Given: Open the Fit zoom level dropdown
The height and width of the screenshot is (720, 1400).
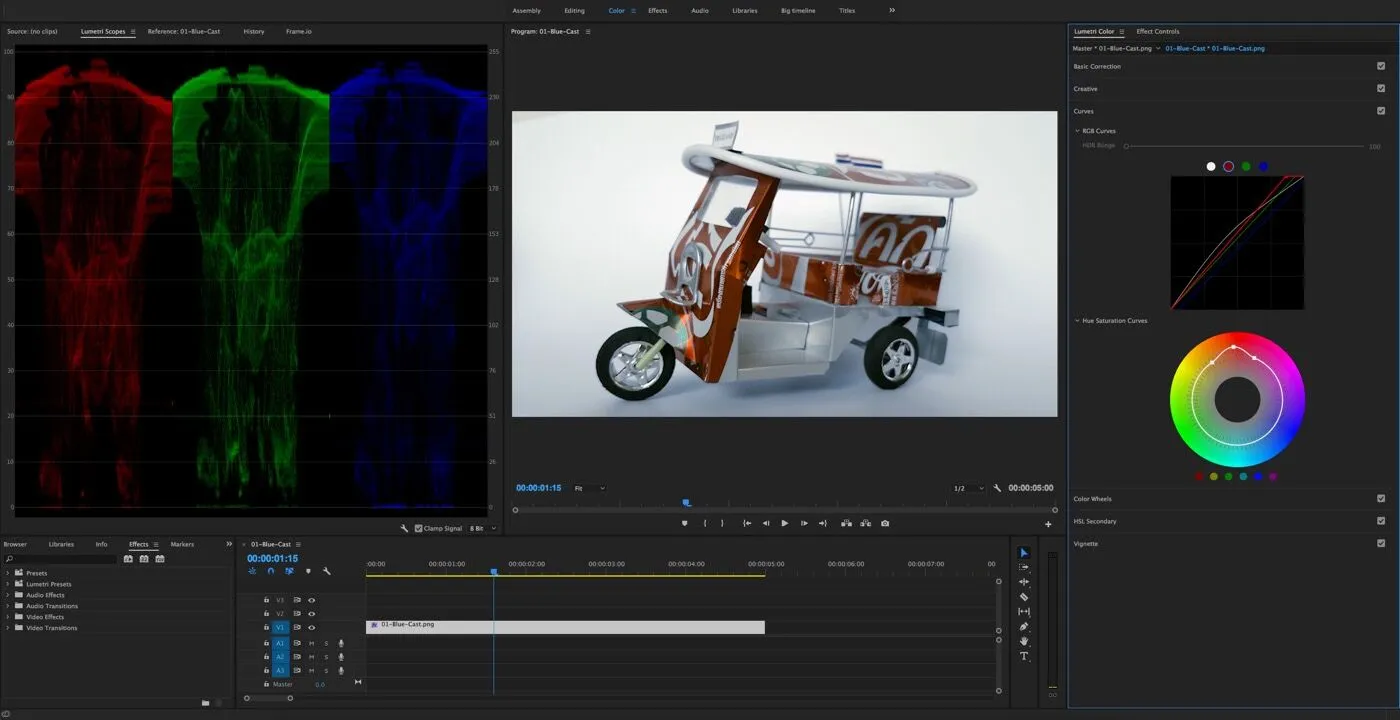Looking at the screenshot, I should (589, 488).
